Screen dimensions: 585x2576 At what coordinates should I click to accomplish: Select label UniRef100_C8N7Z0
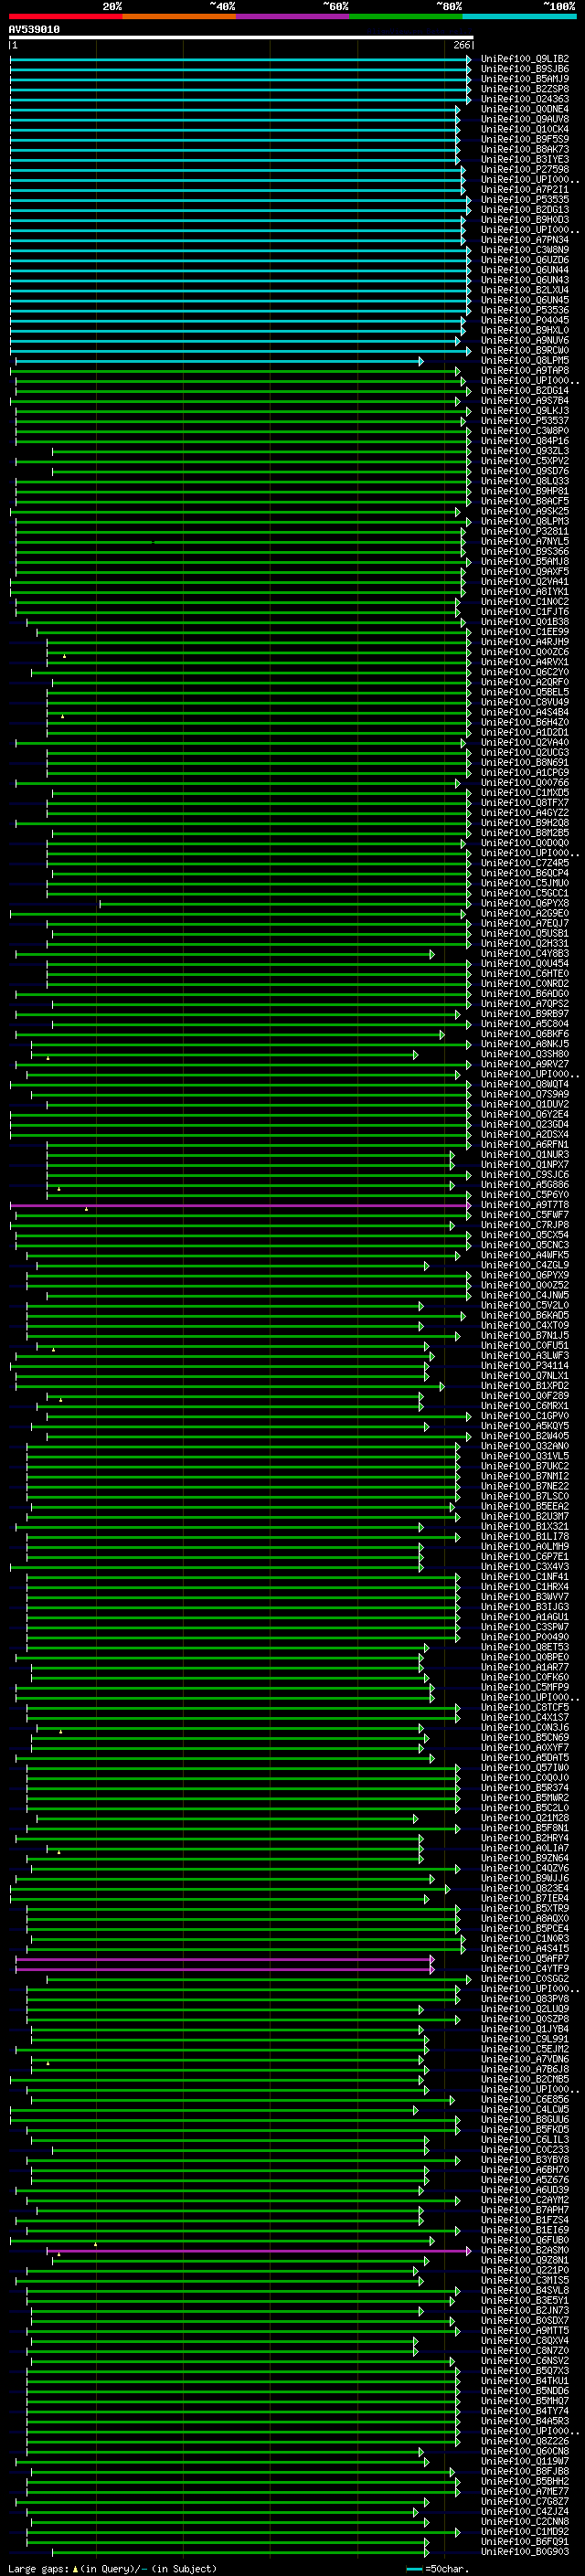click(x=525, y=2351)
